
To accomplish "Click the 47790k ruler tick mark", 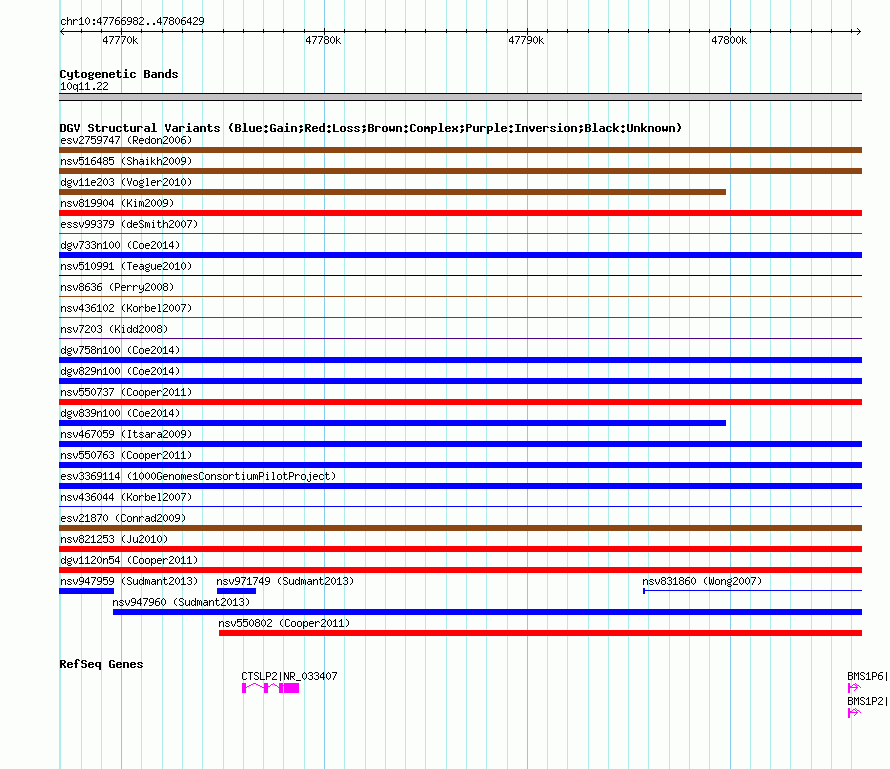I will point(527,31).
